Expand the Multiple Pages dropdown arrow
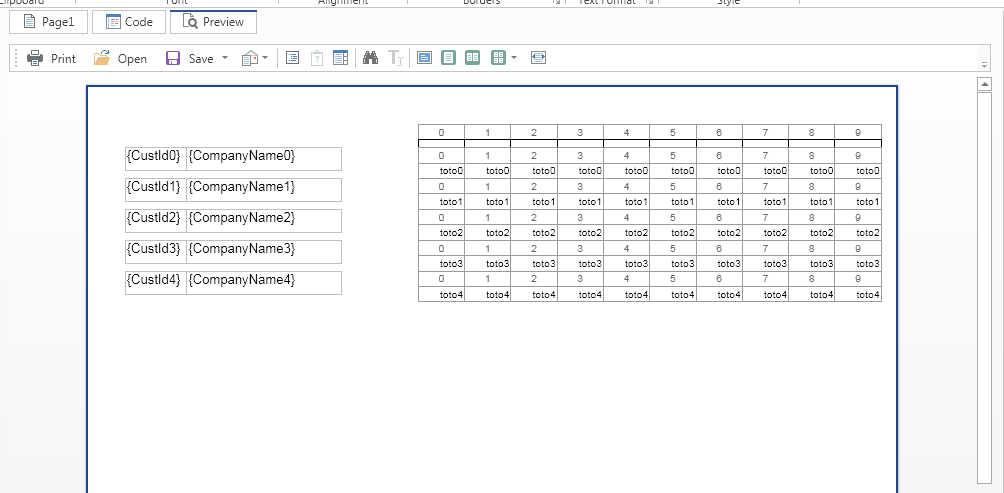The width and height of the screenshot is (1004, 493). point(514,58)
